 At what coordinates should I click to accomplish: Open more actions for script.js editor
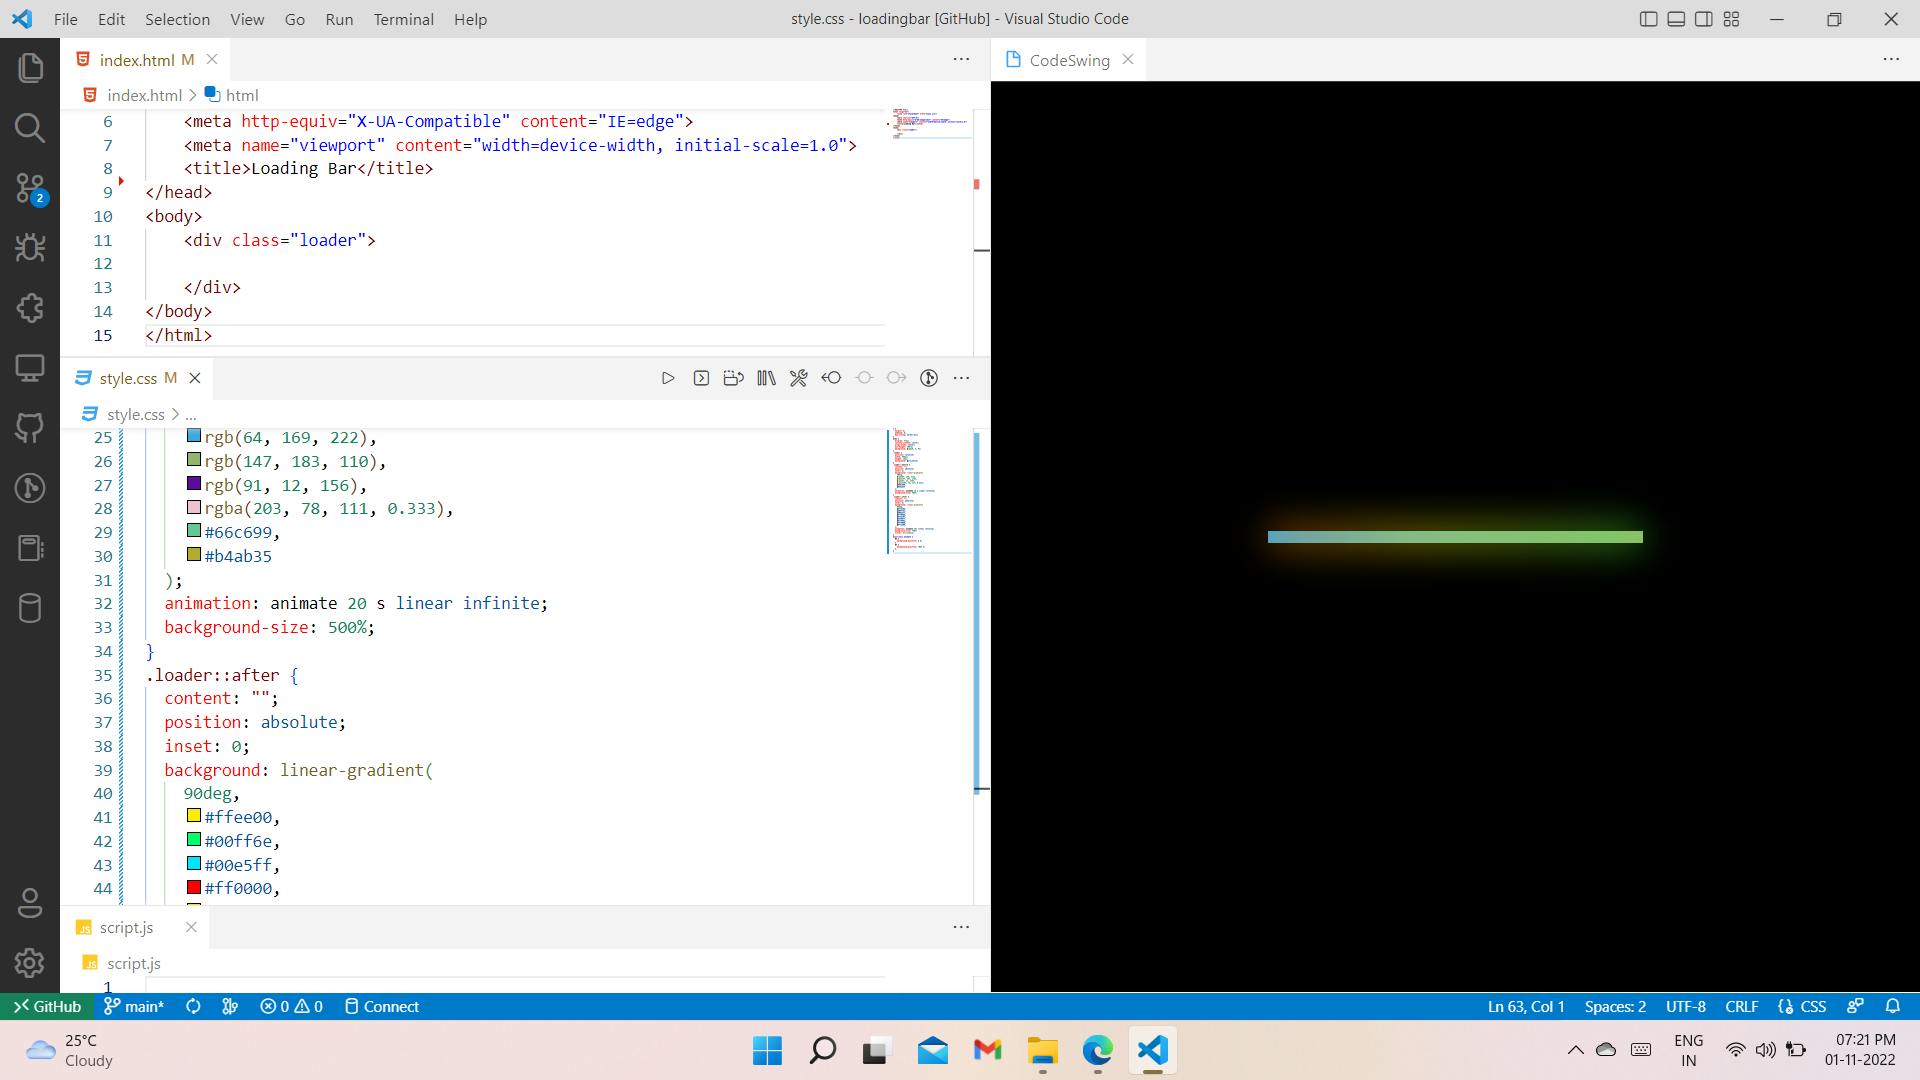point(961,927)
